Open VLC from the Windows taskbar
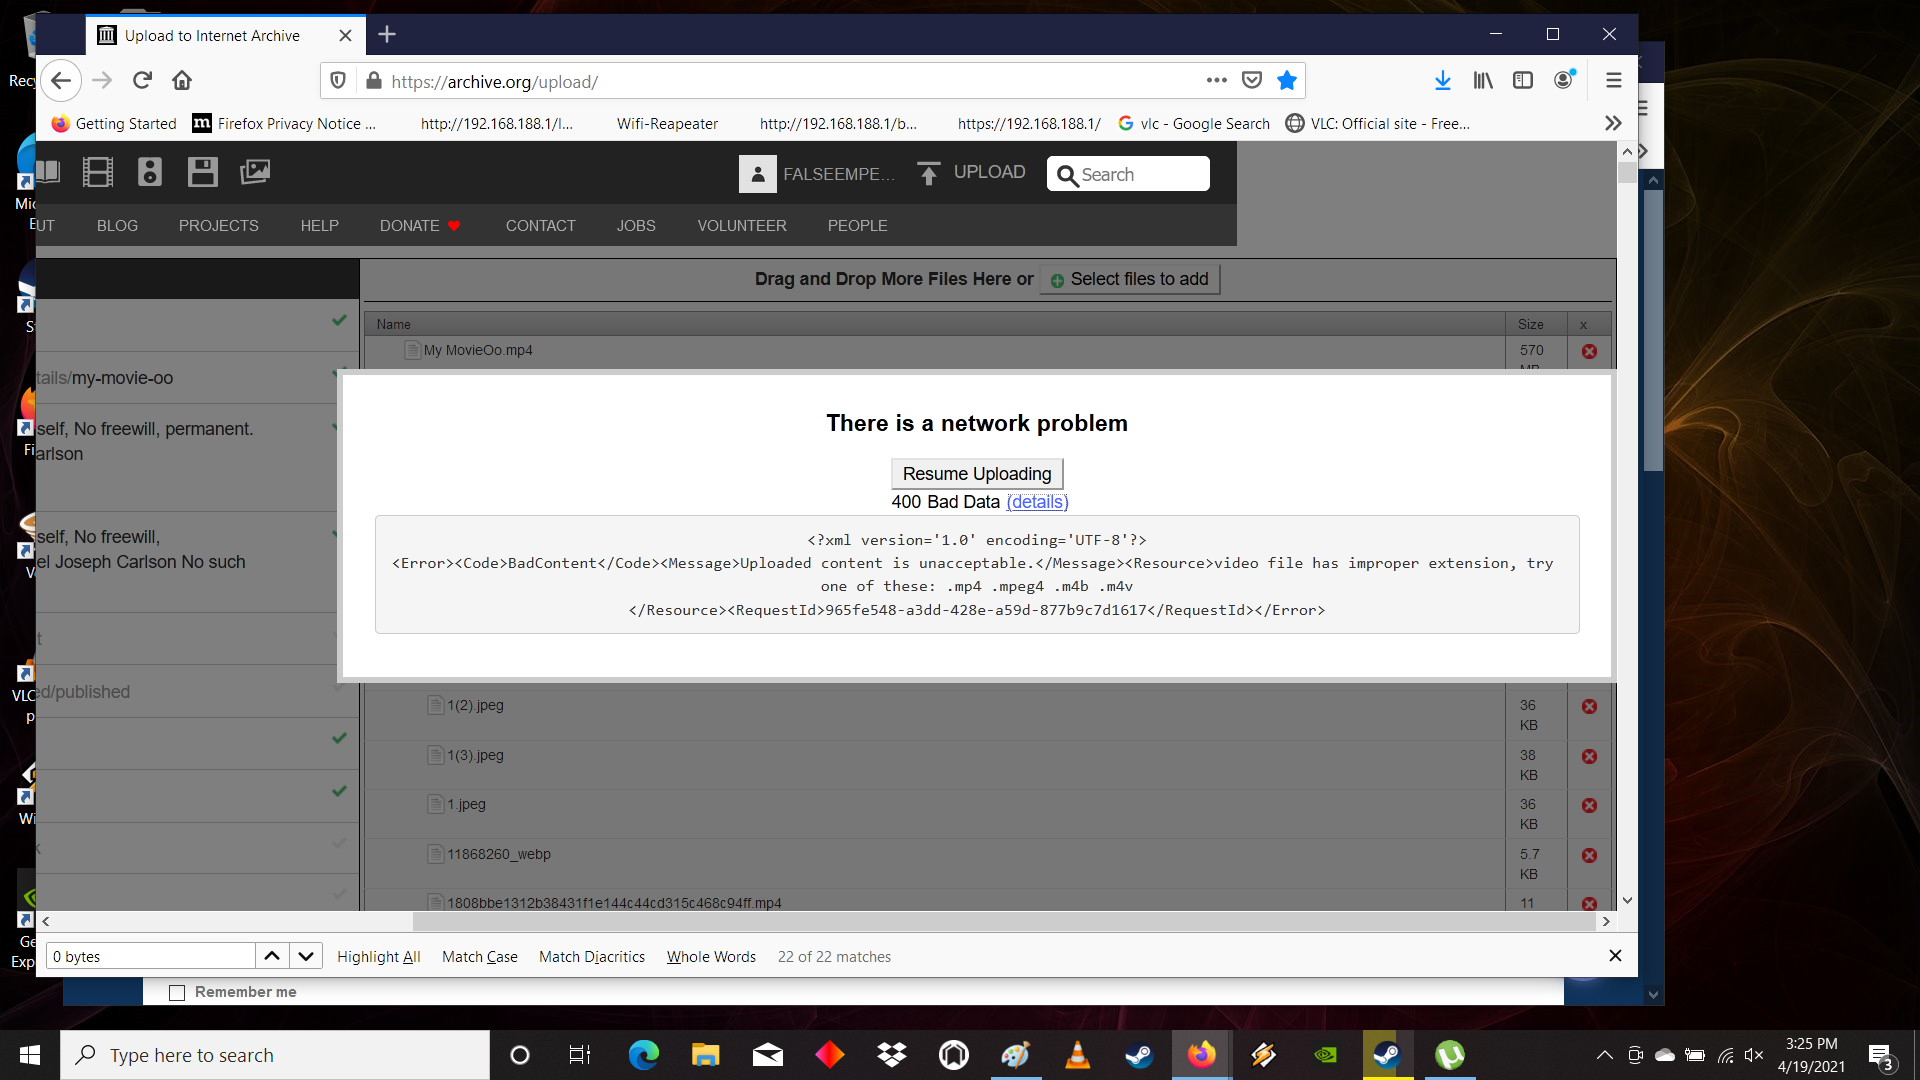The height and width of the screenshot is (1080, 1920). [1077, 1055]
